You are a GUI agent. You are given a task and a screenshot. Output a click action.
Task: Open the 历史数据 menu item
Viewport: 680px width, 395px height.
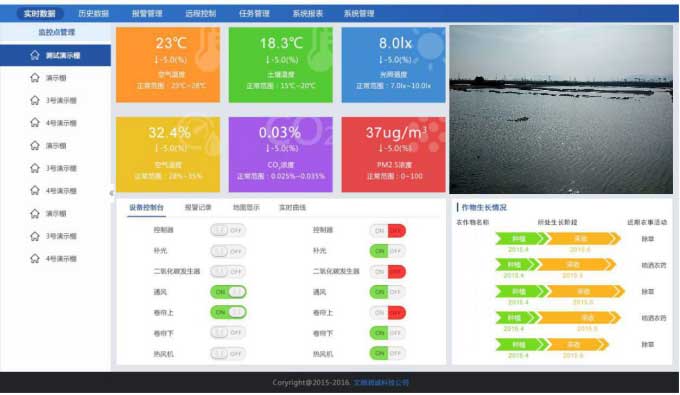93,13
